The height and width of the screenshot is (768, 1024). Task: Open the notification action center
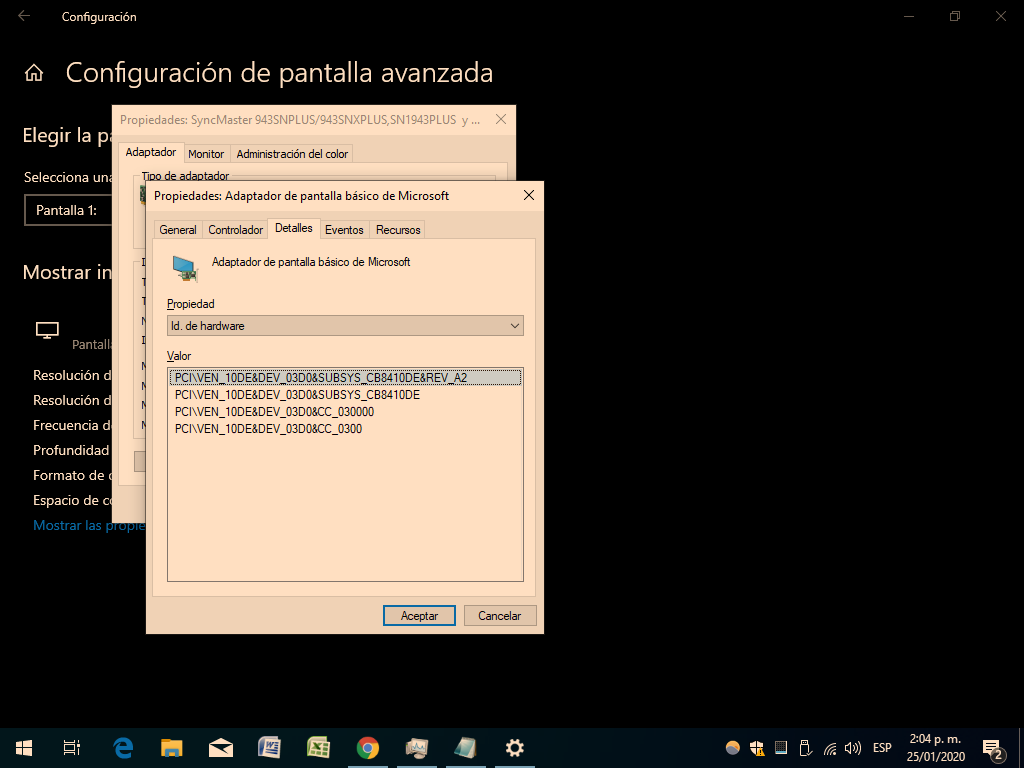click(993, 748)
